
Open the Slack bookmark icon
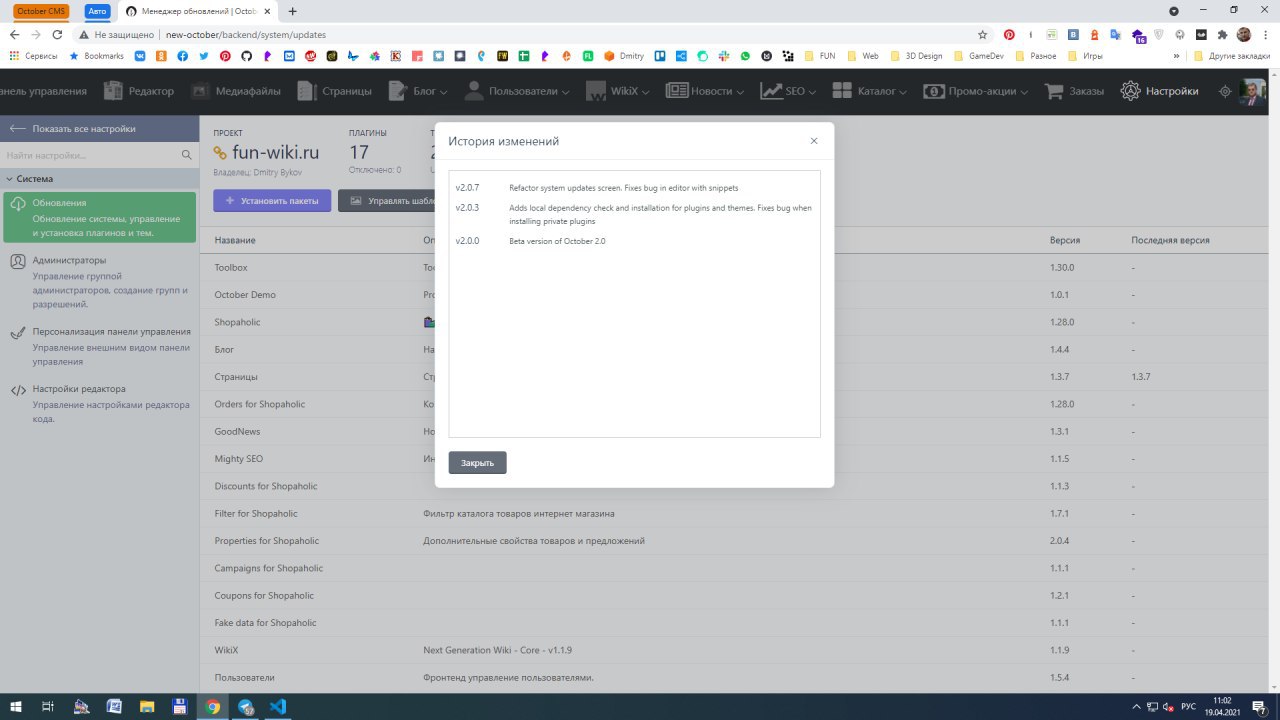(x=722, y=56)
